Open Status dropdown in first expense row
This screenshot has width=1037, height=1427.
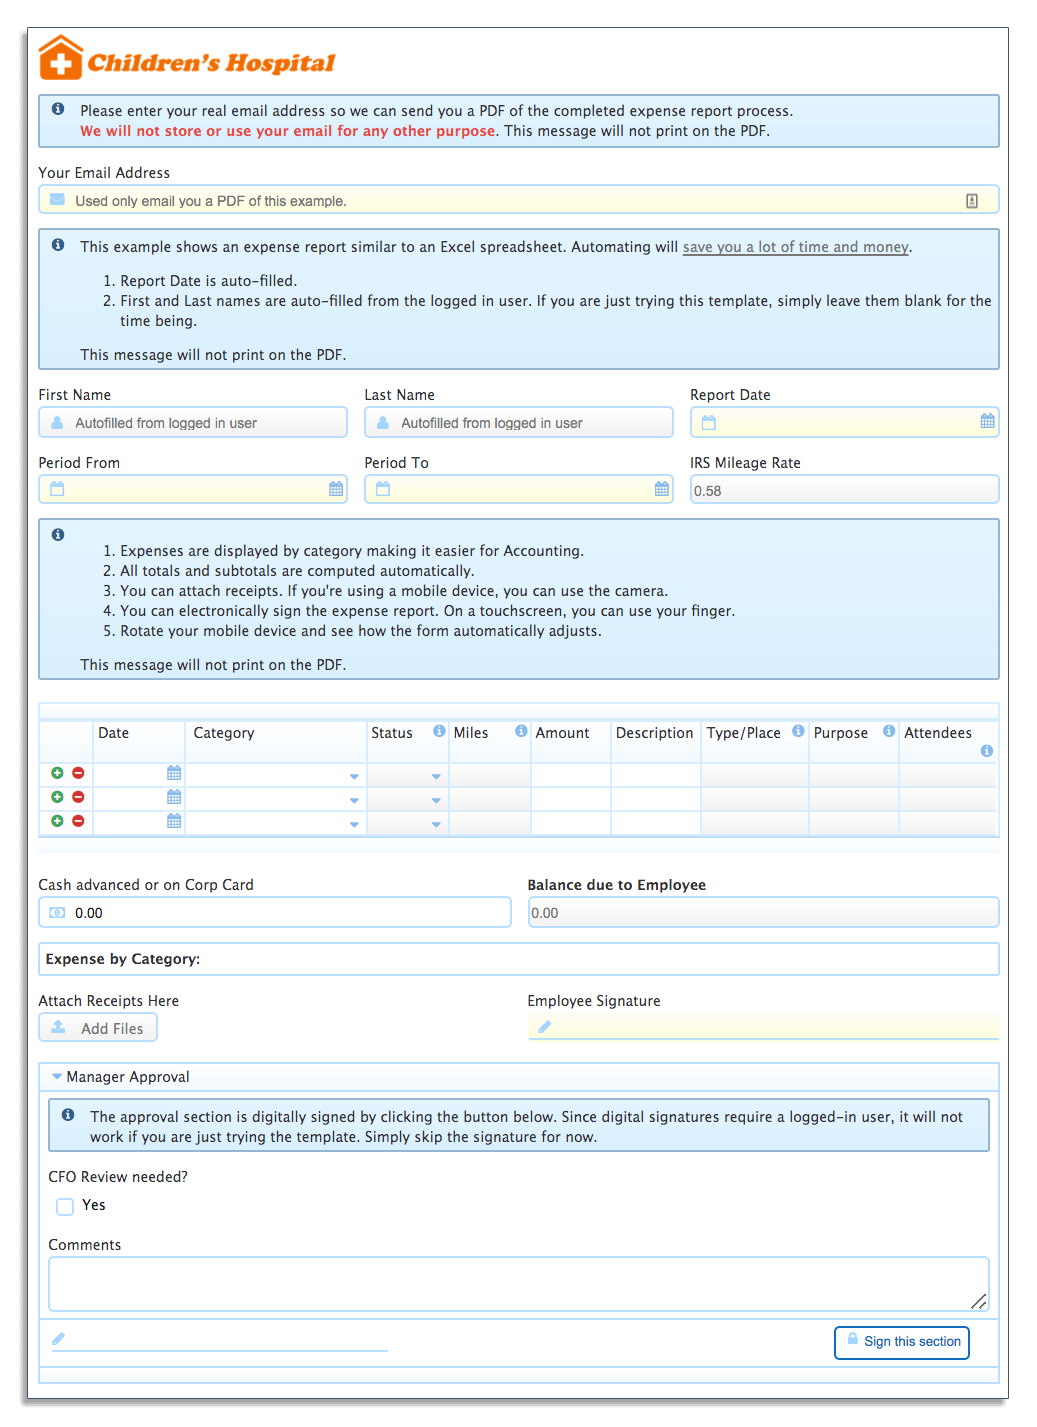pos(436,777)
